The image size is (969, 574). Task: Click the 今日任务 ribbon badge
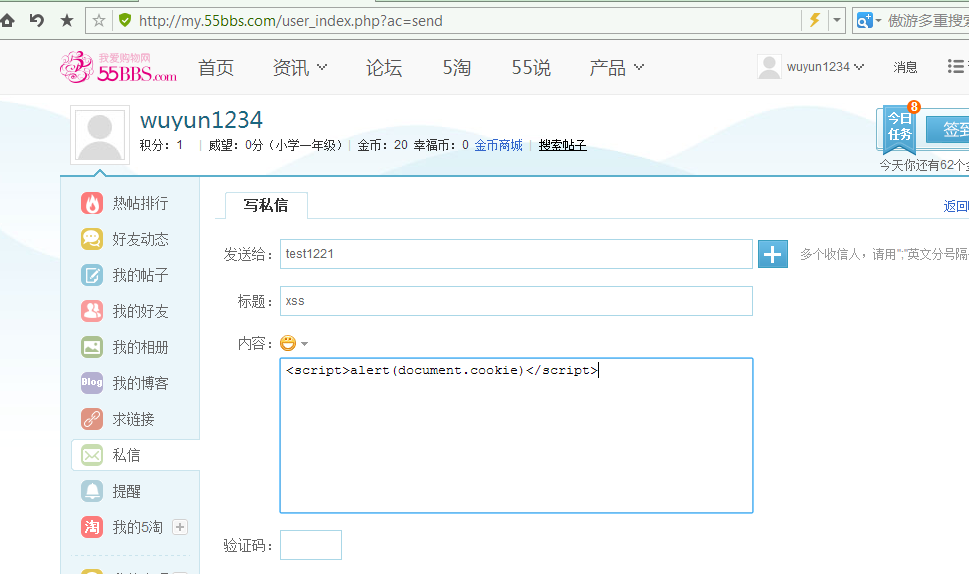click(899, 127)
